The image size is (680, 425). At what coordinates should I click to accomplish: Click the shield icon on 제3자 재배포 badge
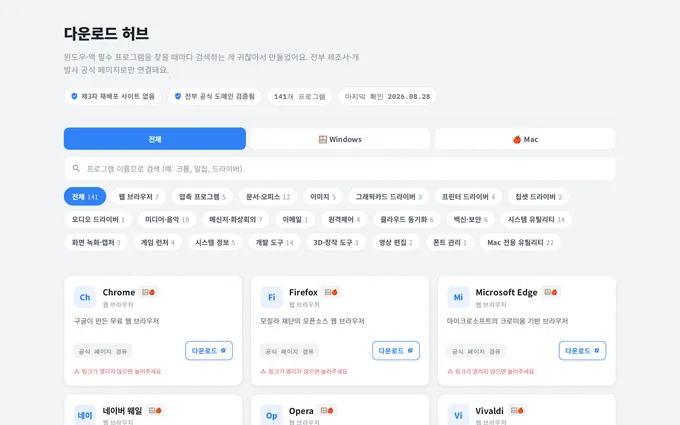coord(74,96)
